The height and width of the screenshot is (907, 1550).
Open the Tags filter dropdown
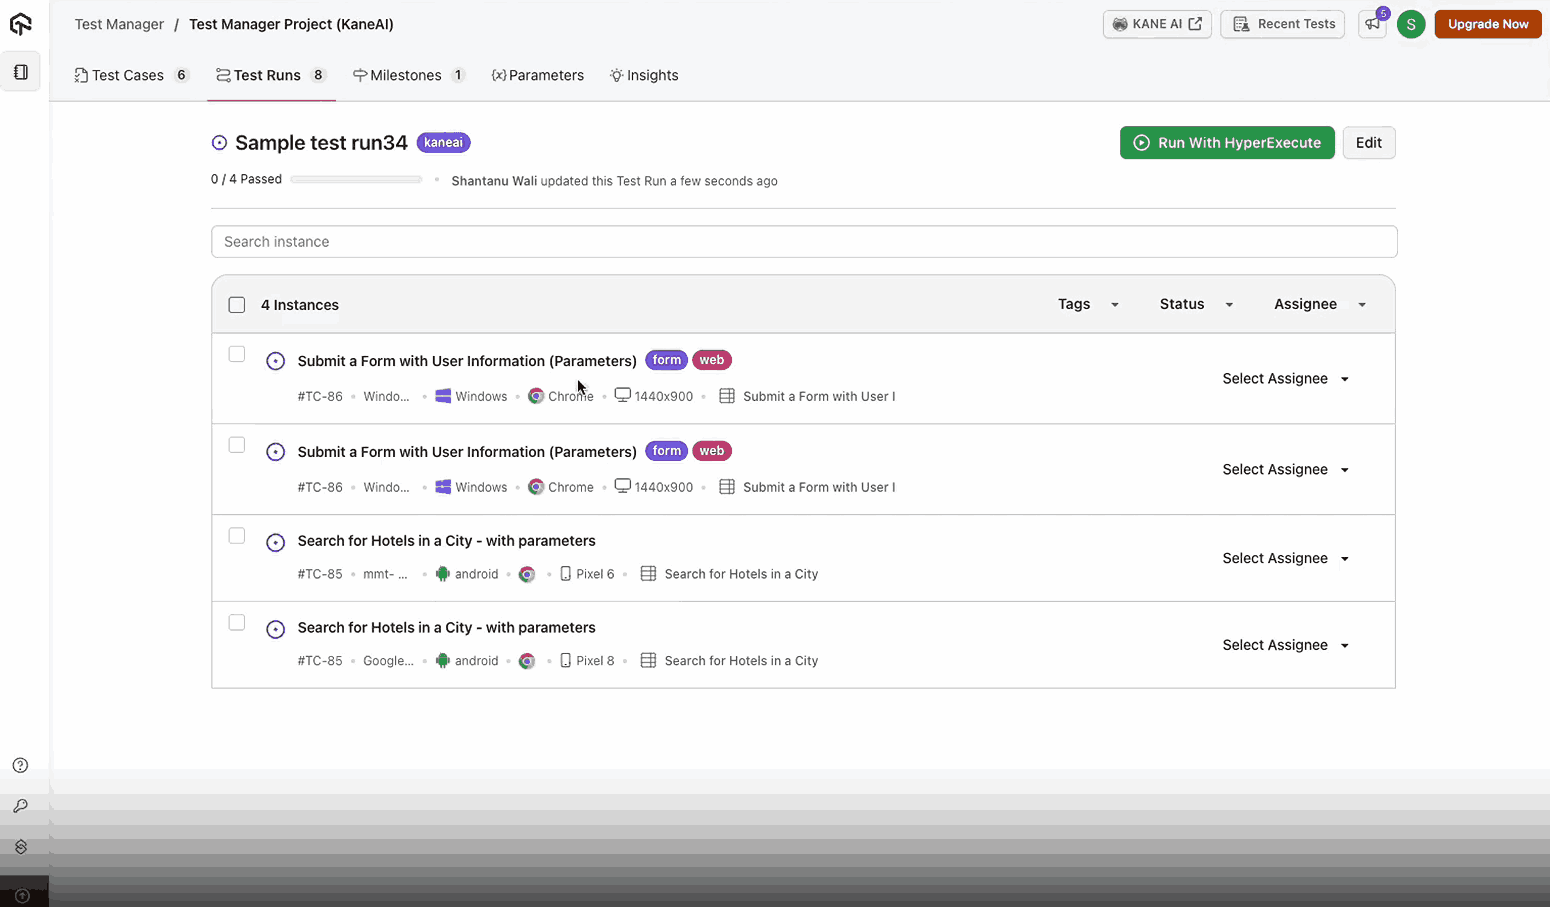coord(1088,304)
